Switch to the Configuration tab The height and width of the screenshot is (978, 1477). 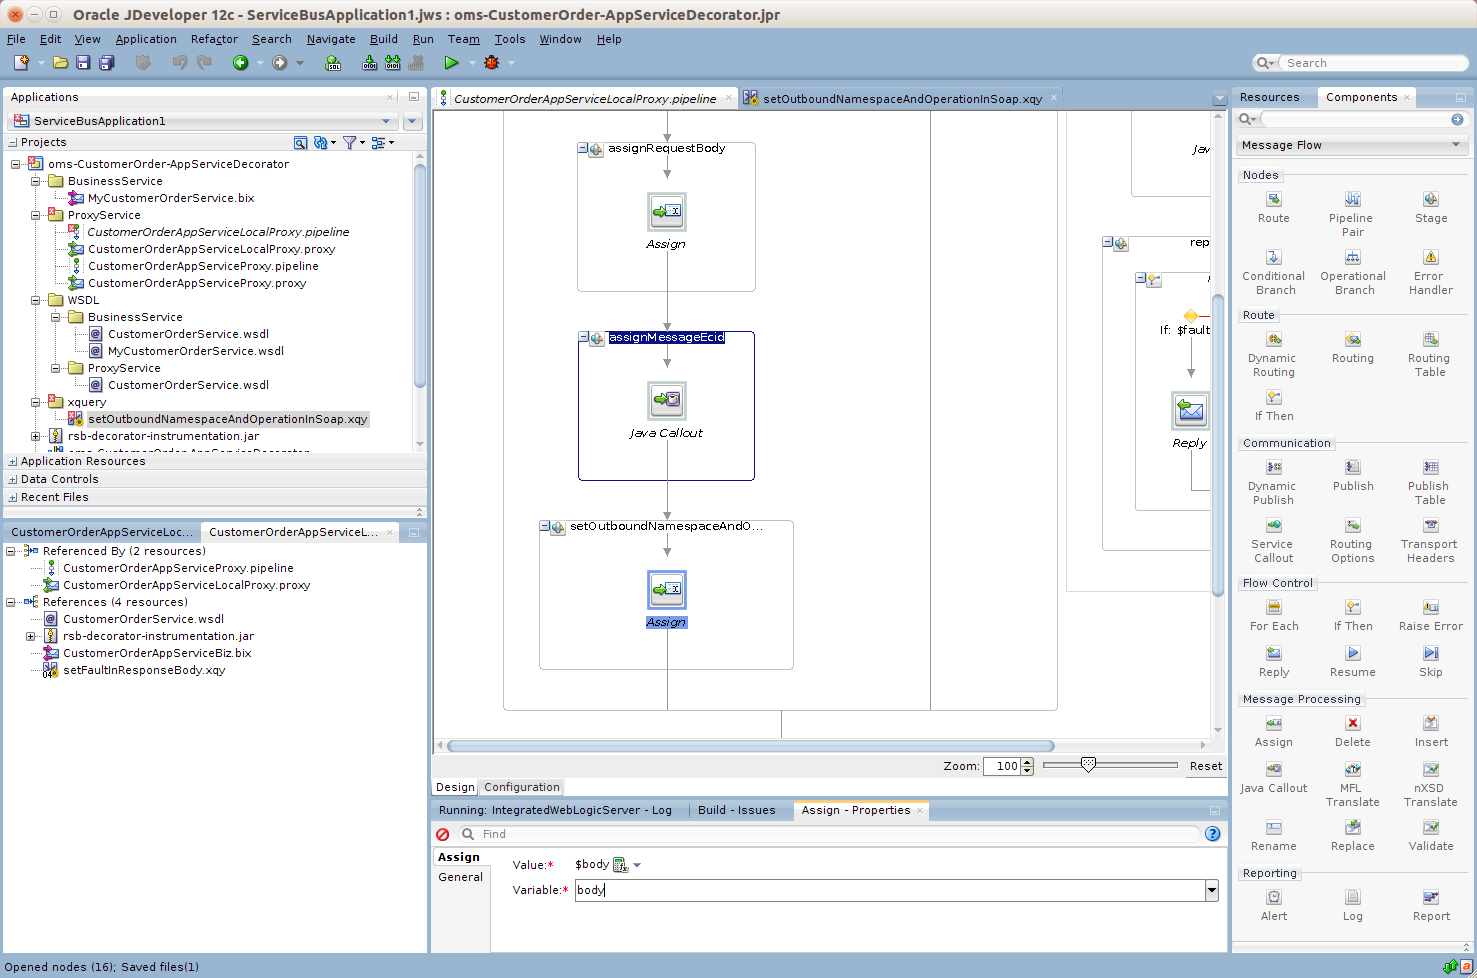tap(521, 787)
